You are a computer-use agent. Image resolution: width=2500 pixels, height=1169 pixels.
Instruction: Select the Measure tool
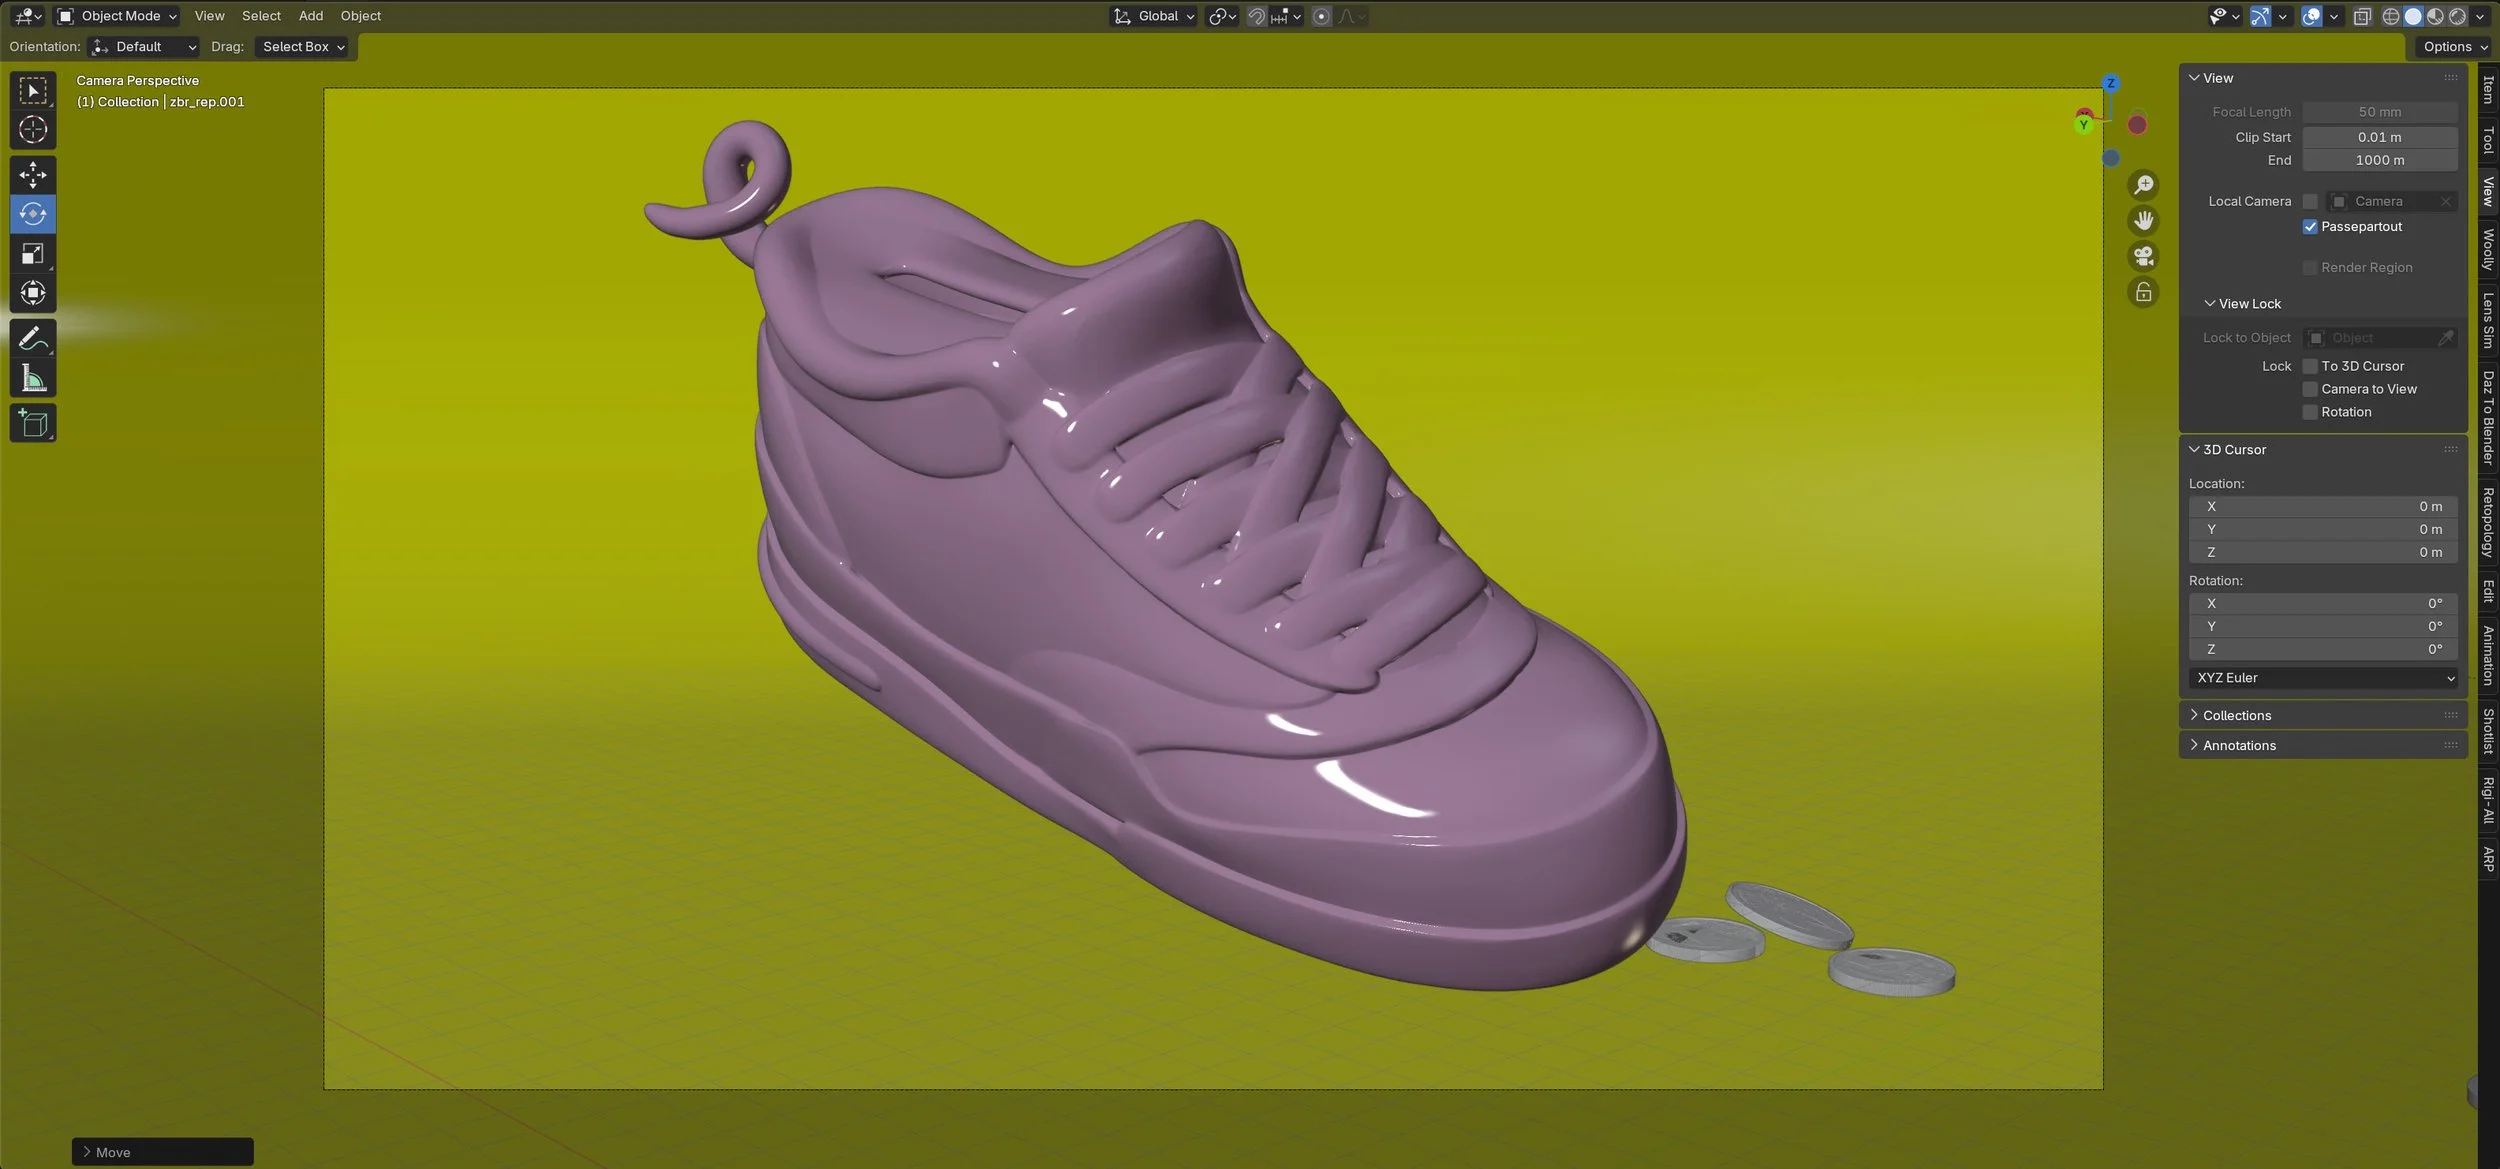33,378
